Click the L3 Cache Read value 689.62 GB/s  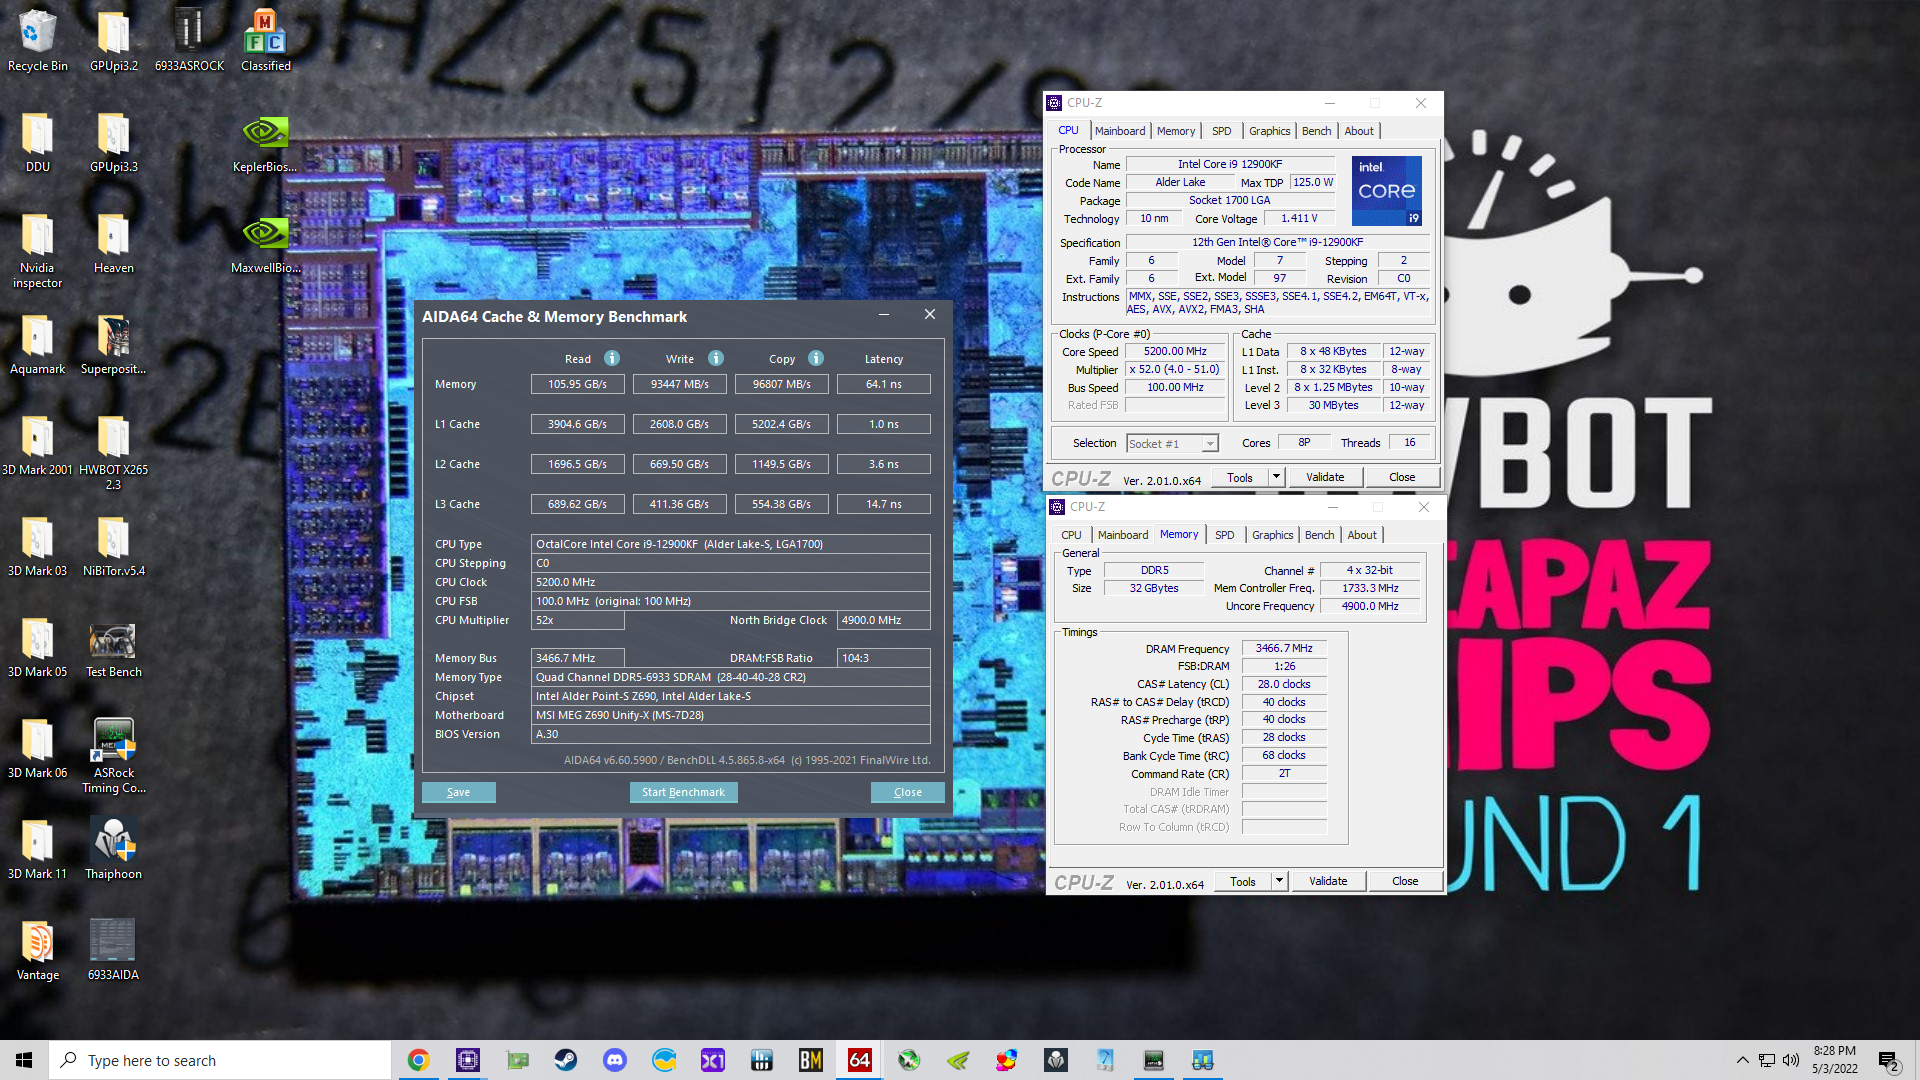pos(577,504)
